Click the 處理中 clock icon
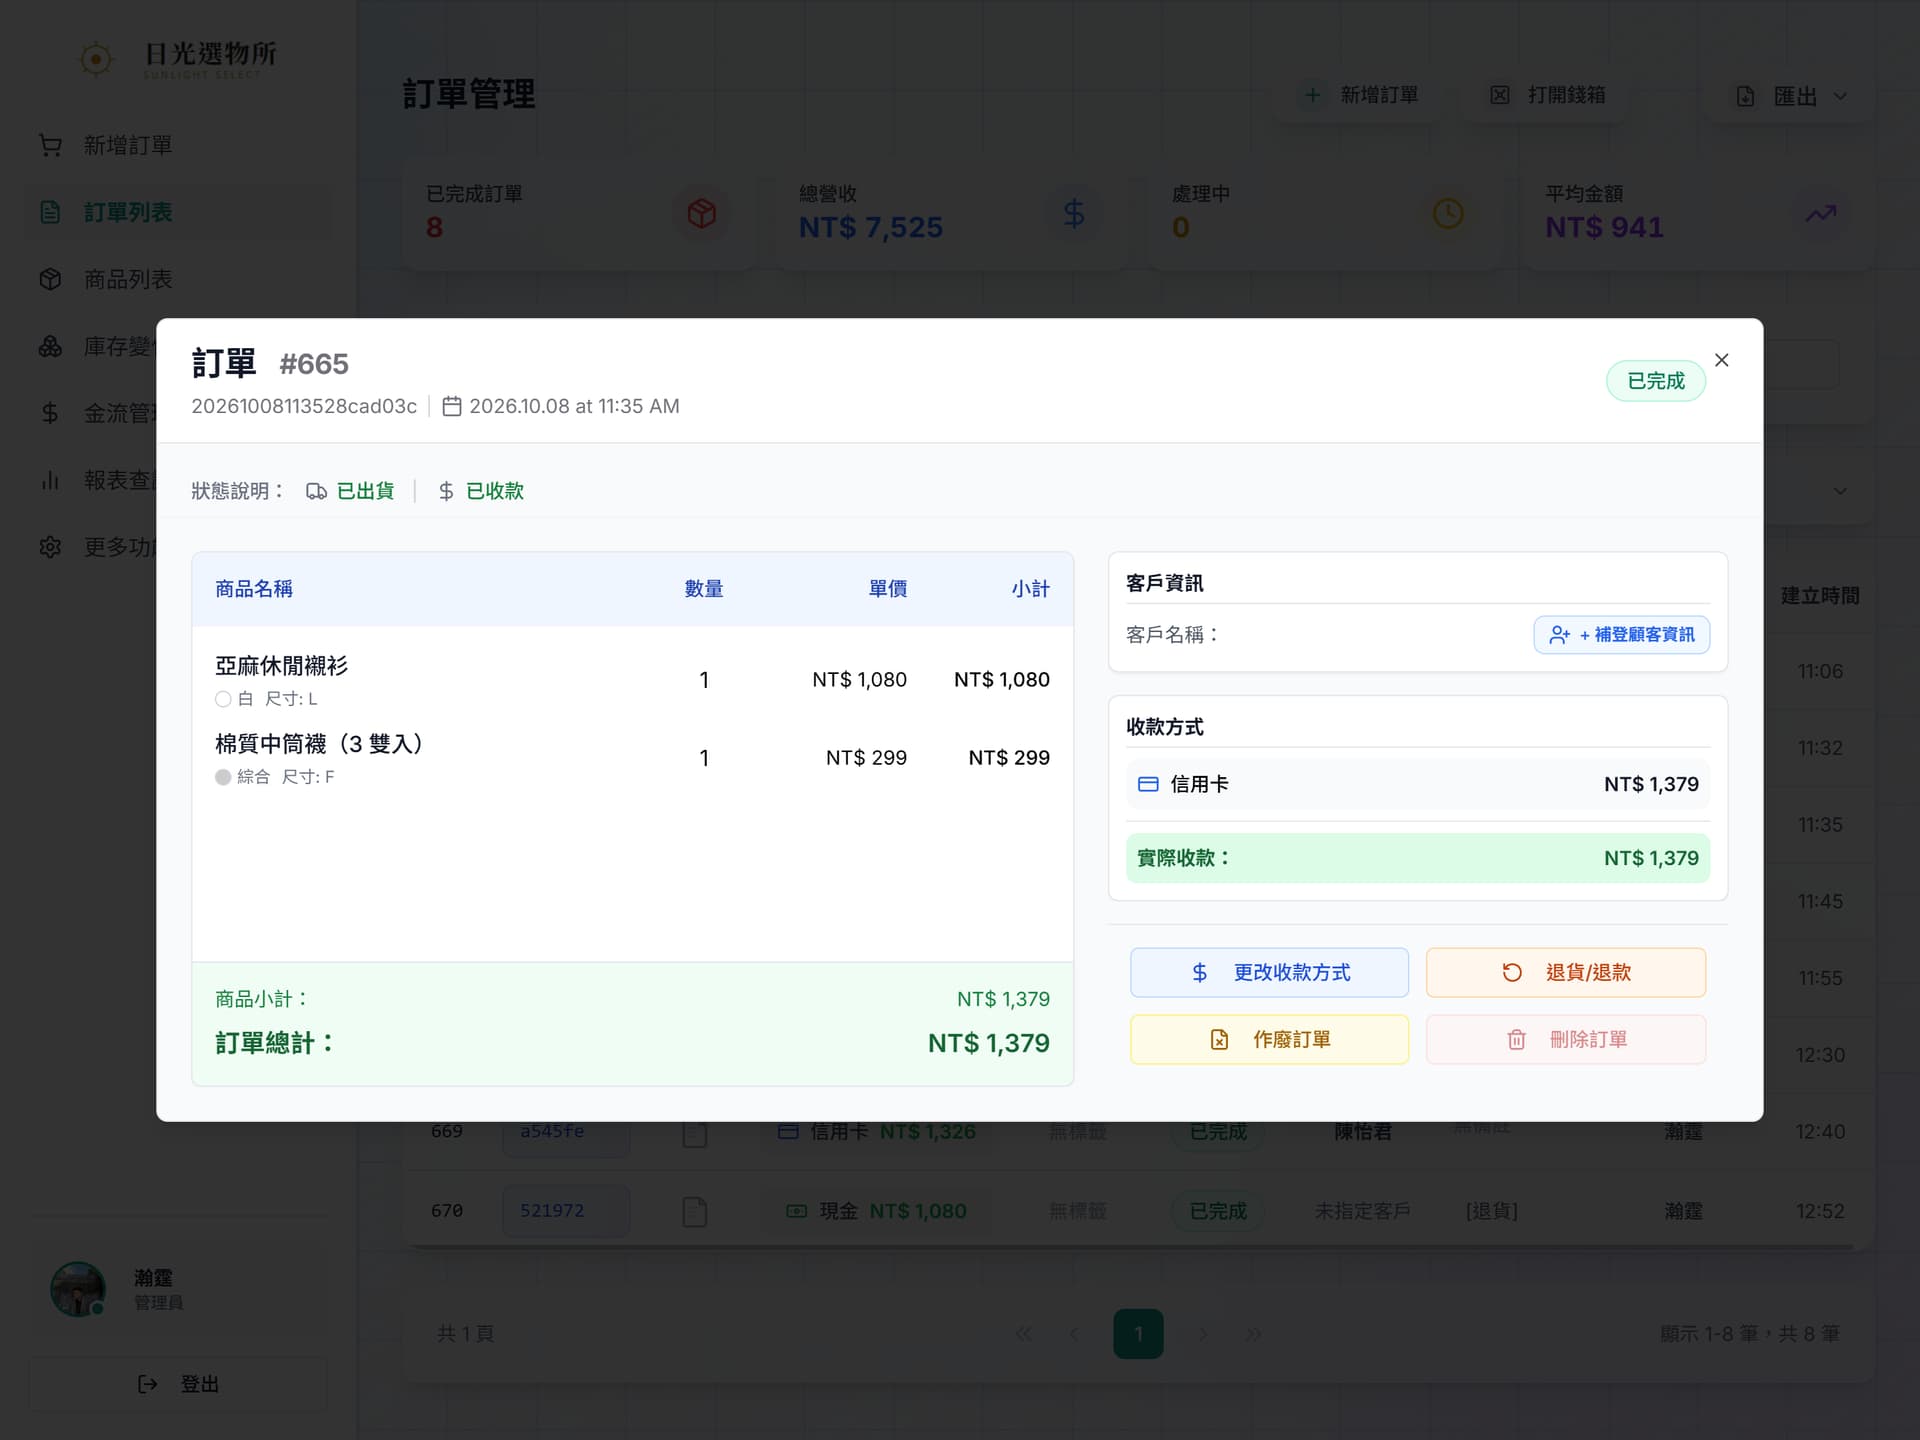The height and width of the screenshot is (1440, 1920). (x=1447, y=213)
